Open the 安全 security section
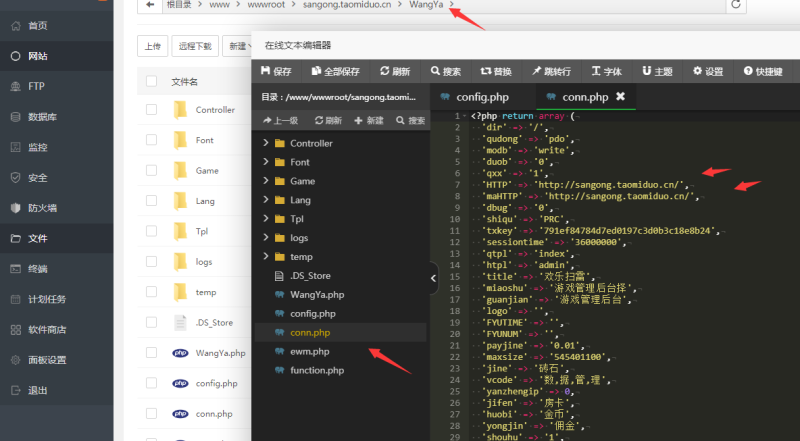This screenshot has height=441, width=800. coord(56,178)
